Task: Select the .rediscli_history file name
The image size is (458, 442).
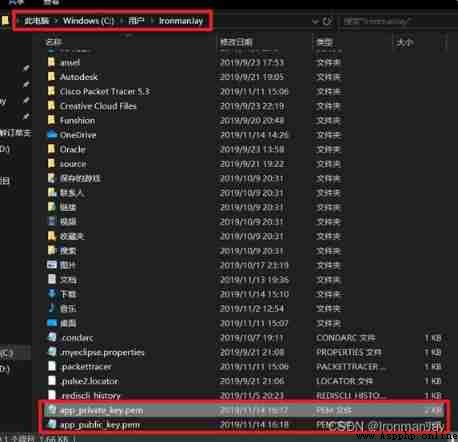Action: click(x=91, y=396)
